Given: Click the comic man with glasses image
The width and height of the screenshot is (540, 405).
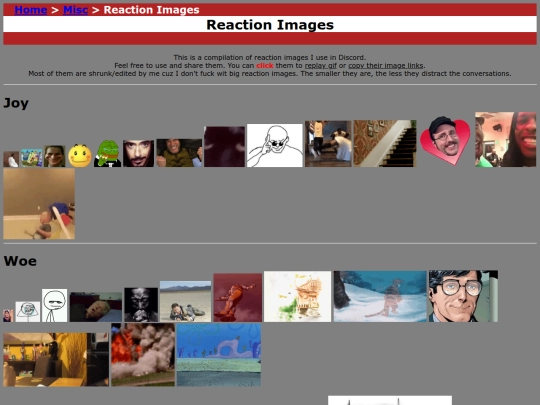Looking at the screenshot, I should click(x=463, y=296).
